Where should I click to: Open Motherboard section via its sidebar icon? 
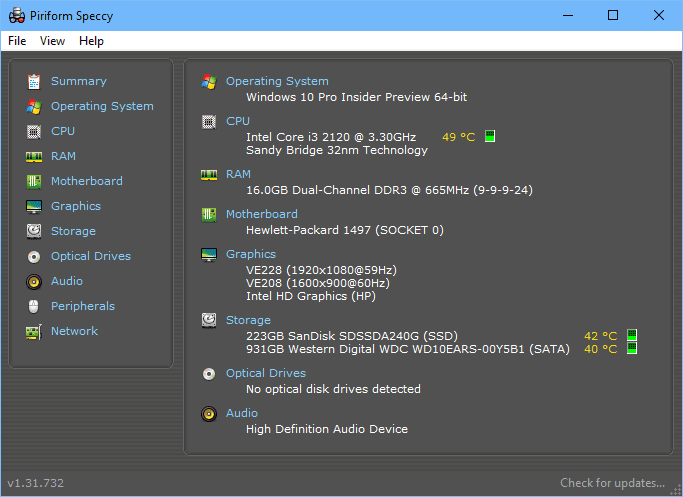(x=34, y=181)
